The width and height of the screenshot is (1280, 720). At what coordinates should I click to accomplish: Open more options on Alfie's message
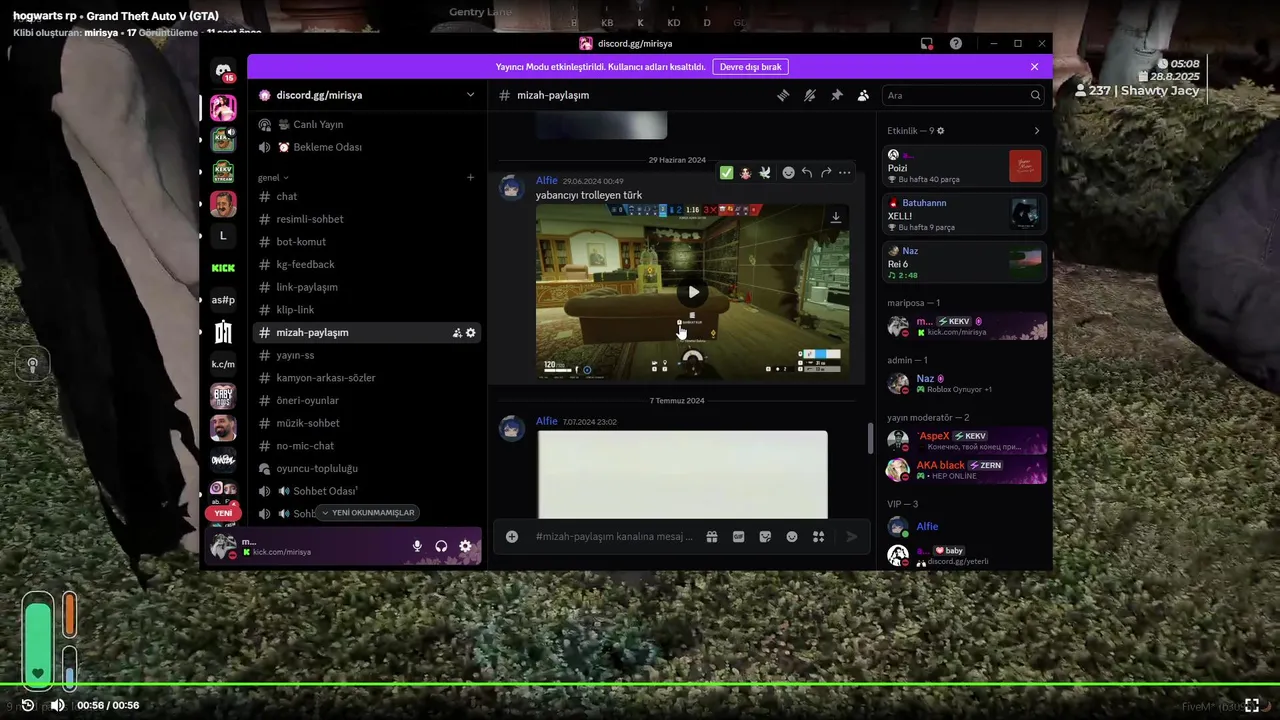tap(845, 173)
